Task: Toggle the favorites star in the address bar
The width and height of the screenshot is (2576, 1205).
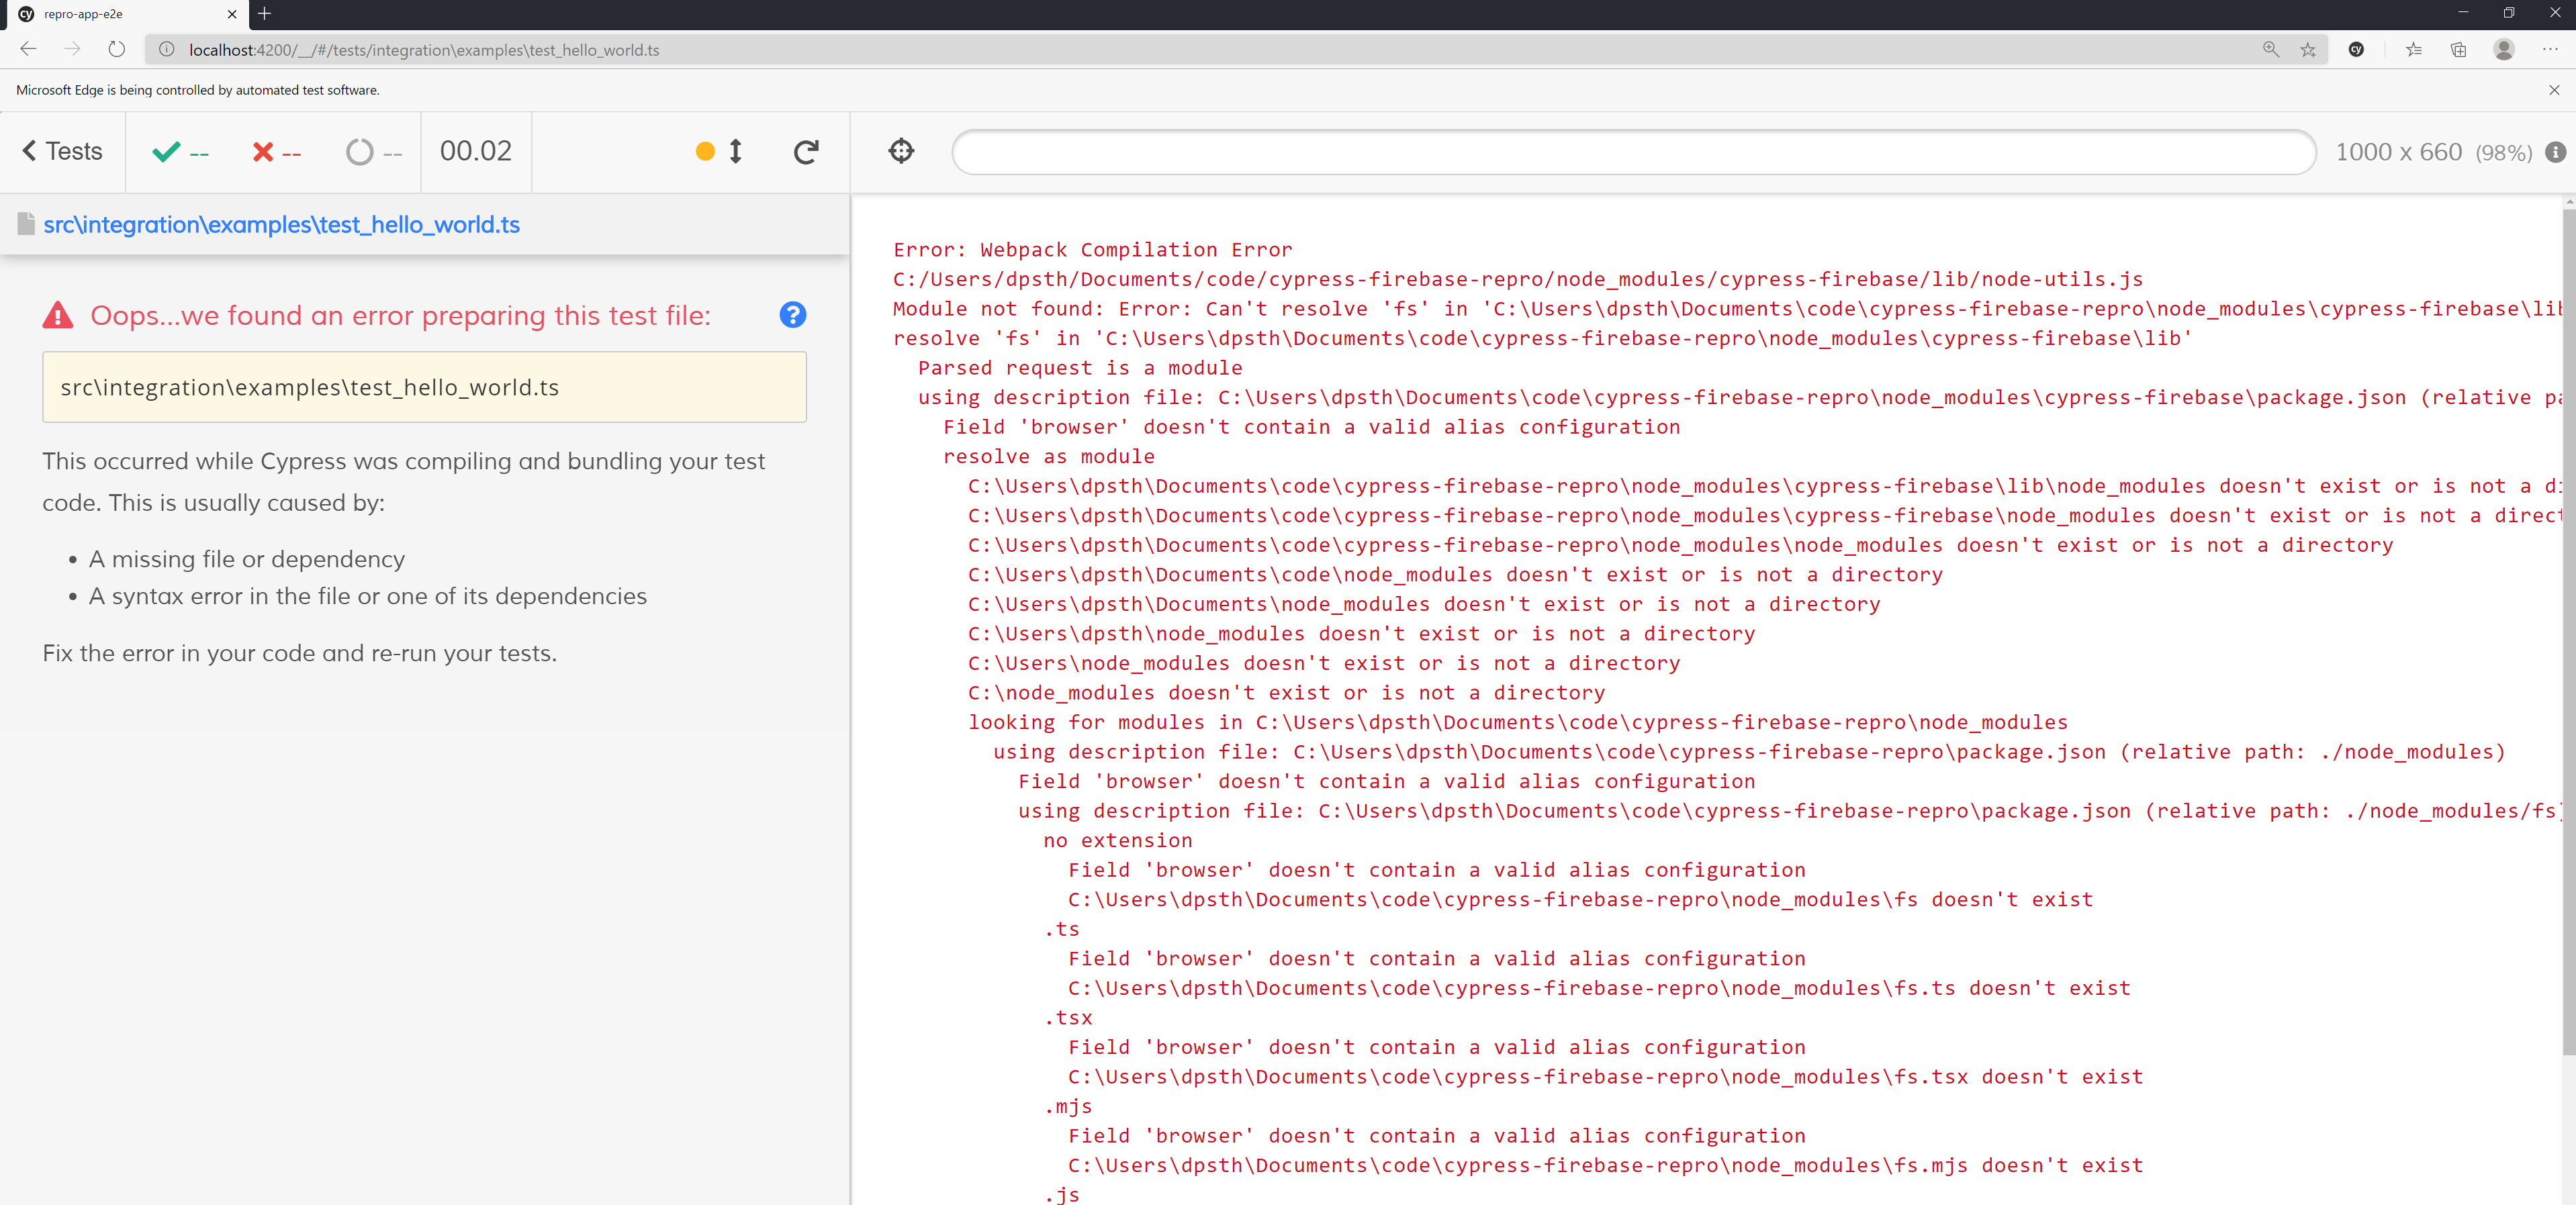Action: 2309,49
